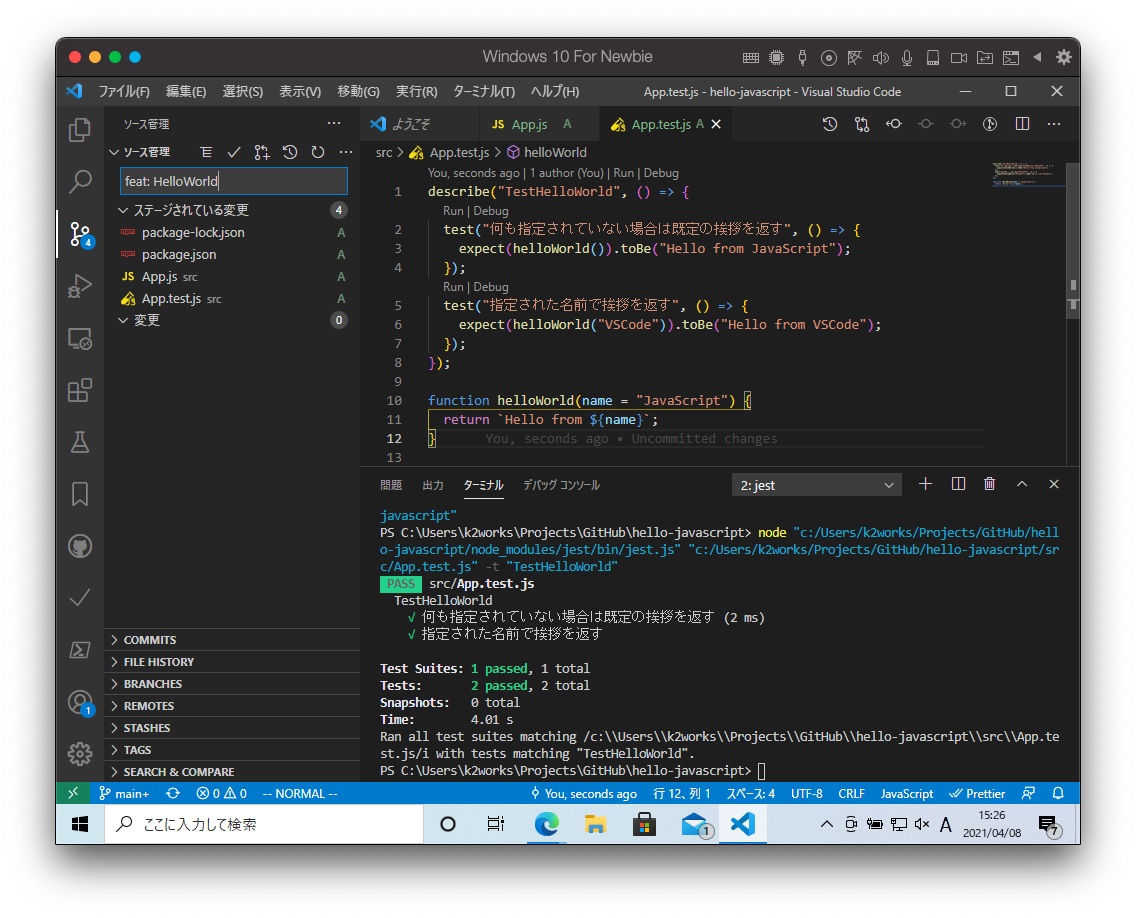Switch to the App.js editor tab
This screenshot has width=1136, height=918.
coord(529,124)
